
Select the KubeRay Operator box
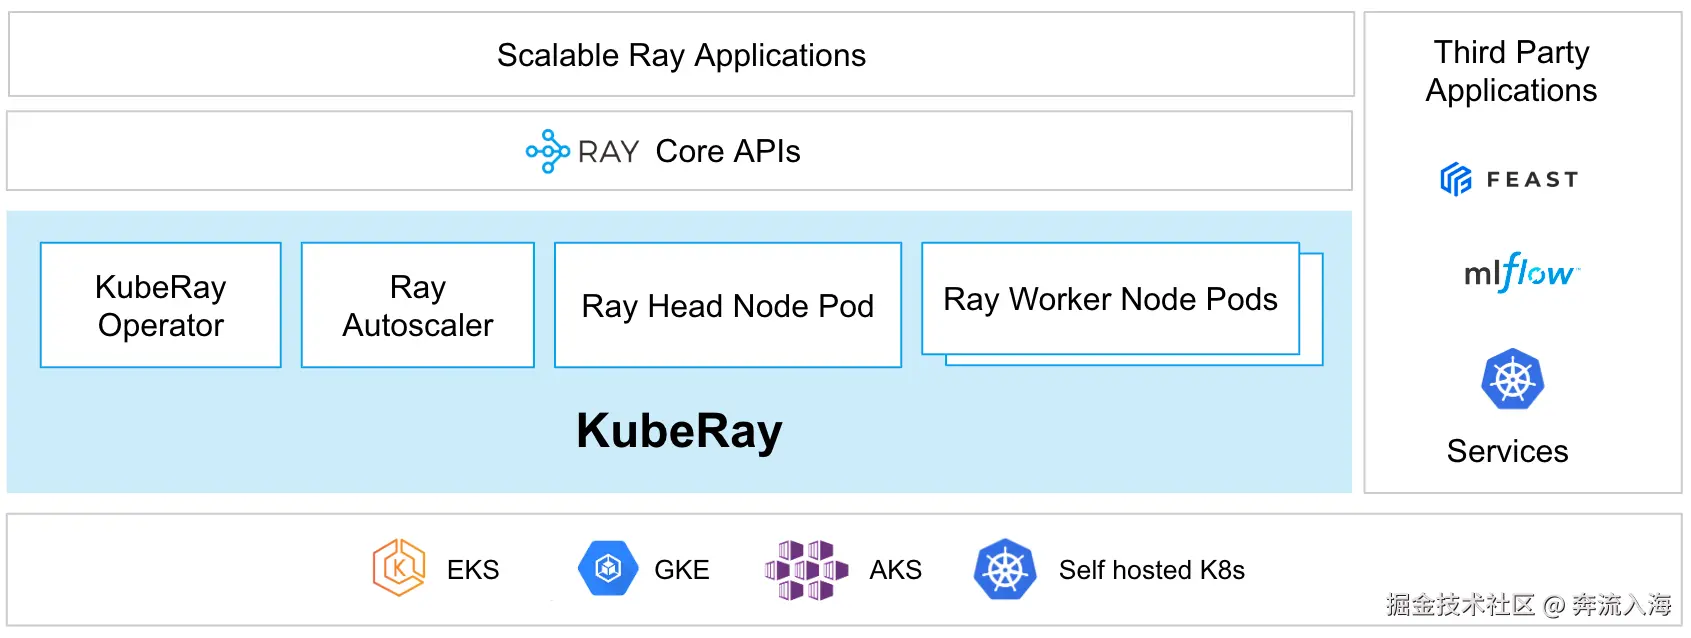click(x=161, y=305)
